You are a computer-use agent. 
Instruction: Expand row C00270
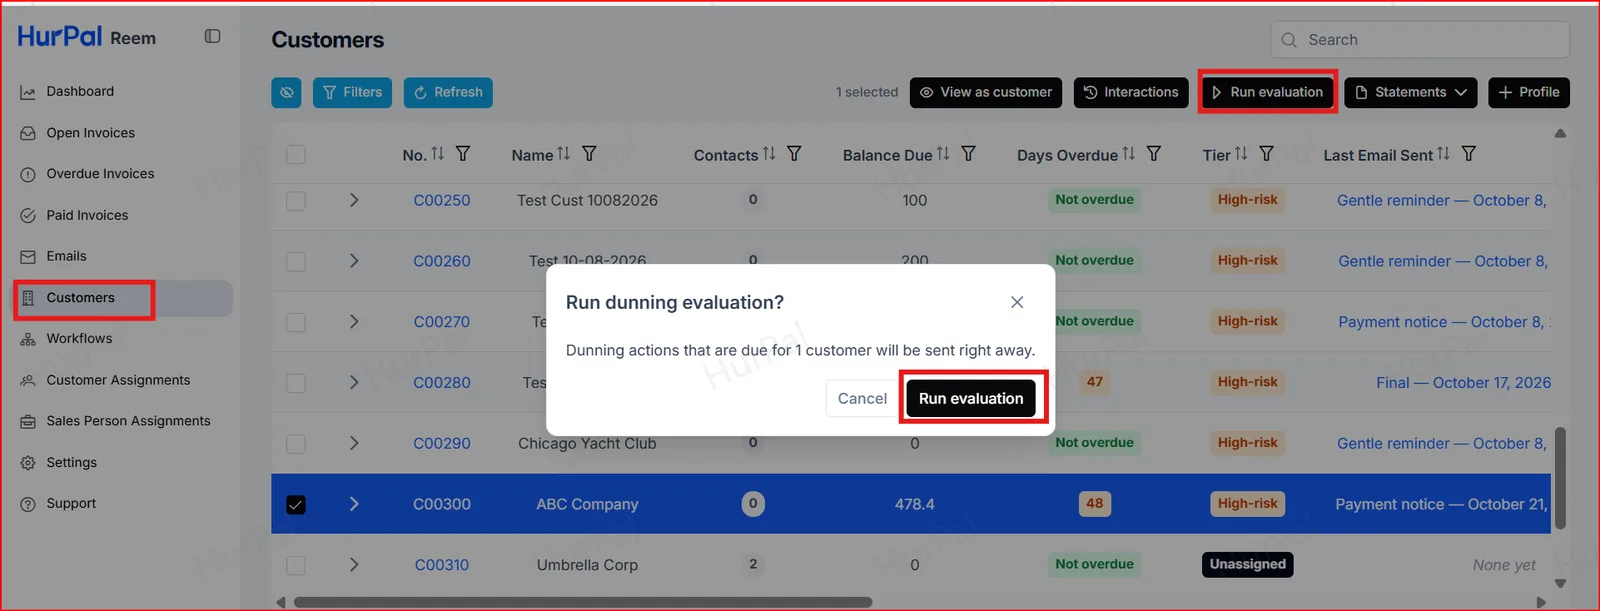pos(354,322)
